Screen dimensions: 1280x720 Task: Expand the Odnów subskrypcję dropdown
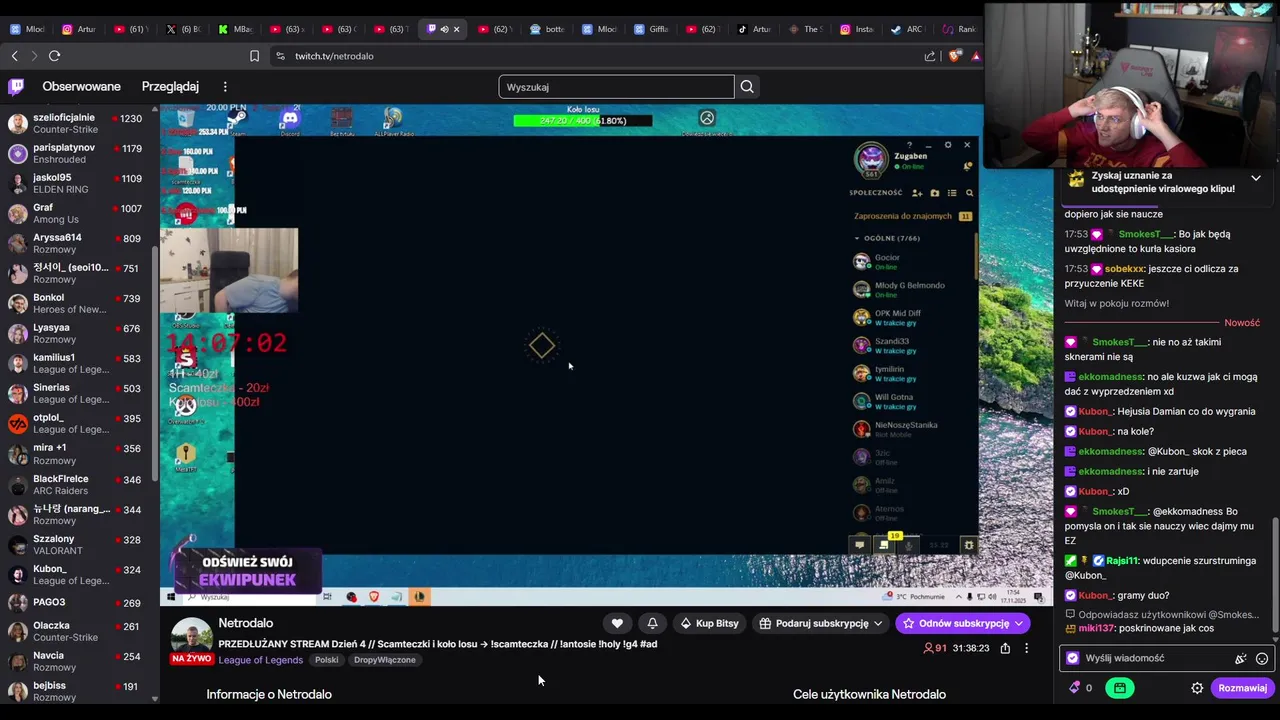[1018, 623]
